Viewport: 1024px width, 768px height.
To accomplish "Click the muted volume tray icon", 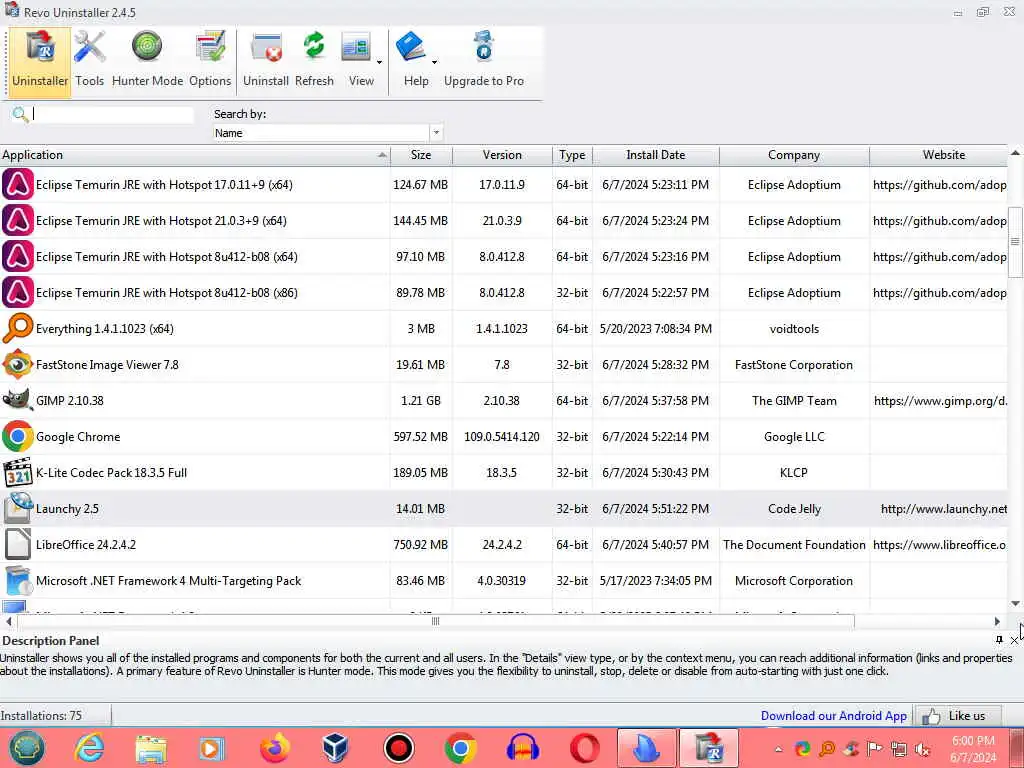I will click(x=923, y=749).
